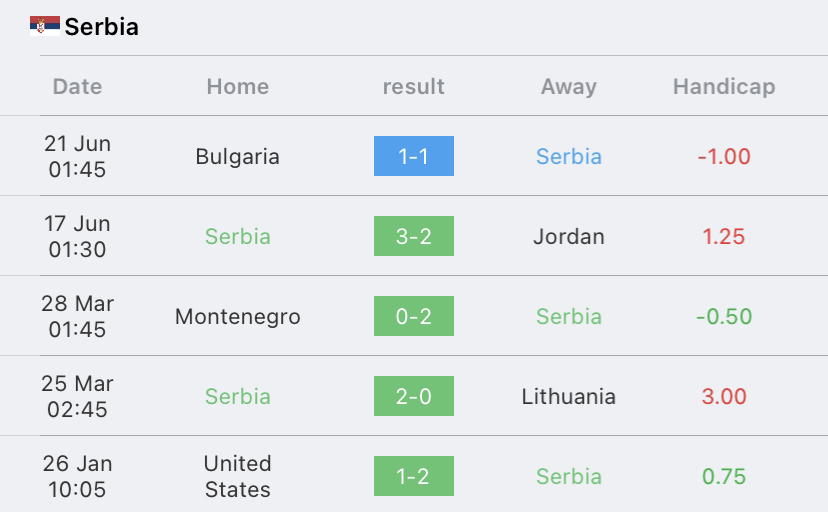This screenshot has width=828, height=512.
Task: Click the Bulgaria home team name
Action: coord(237,157)
